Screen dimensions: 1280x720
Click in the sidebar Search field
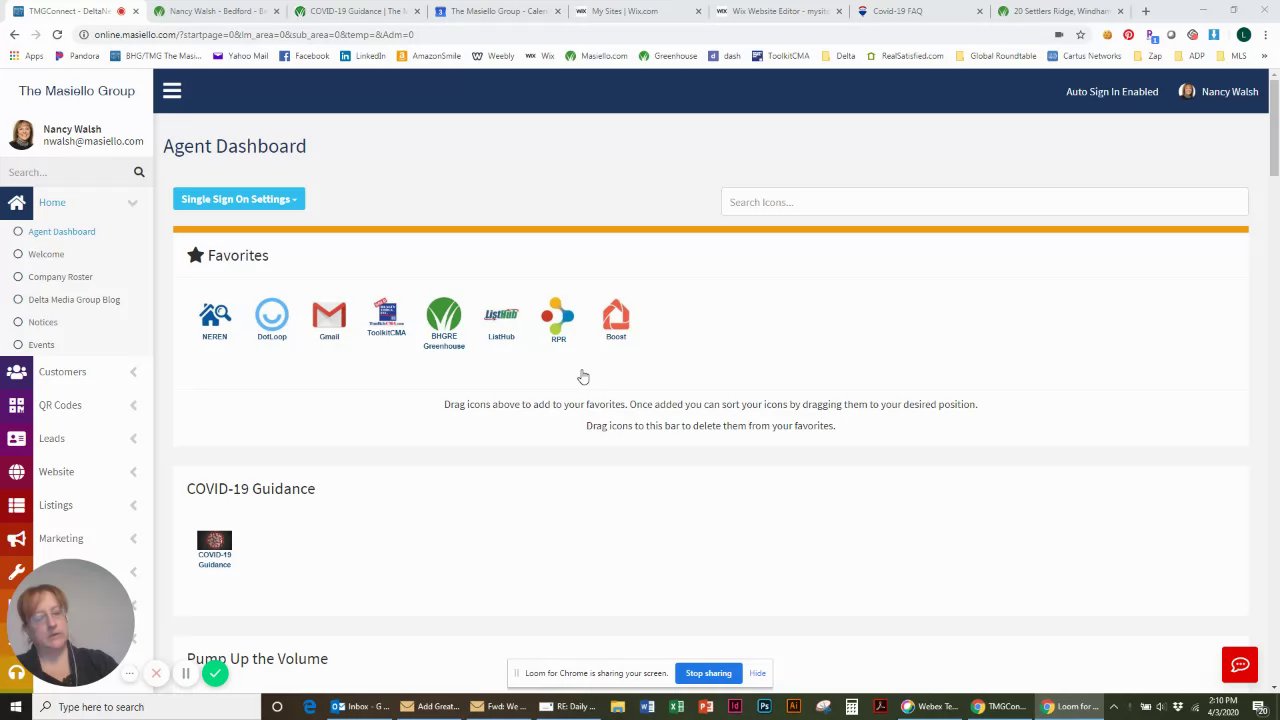pyautogui.click(x=67, y=172)
